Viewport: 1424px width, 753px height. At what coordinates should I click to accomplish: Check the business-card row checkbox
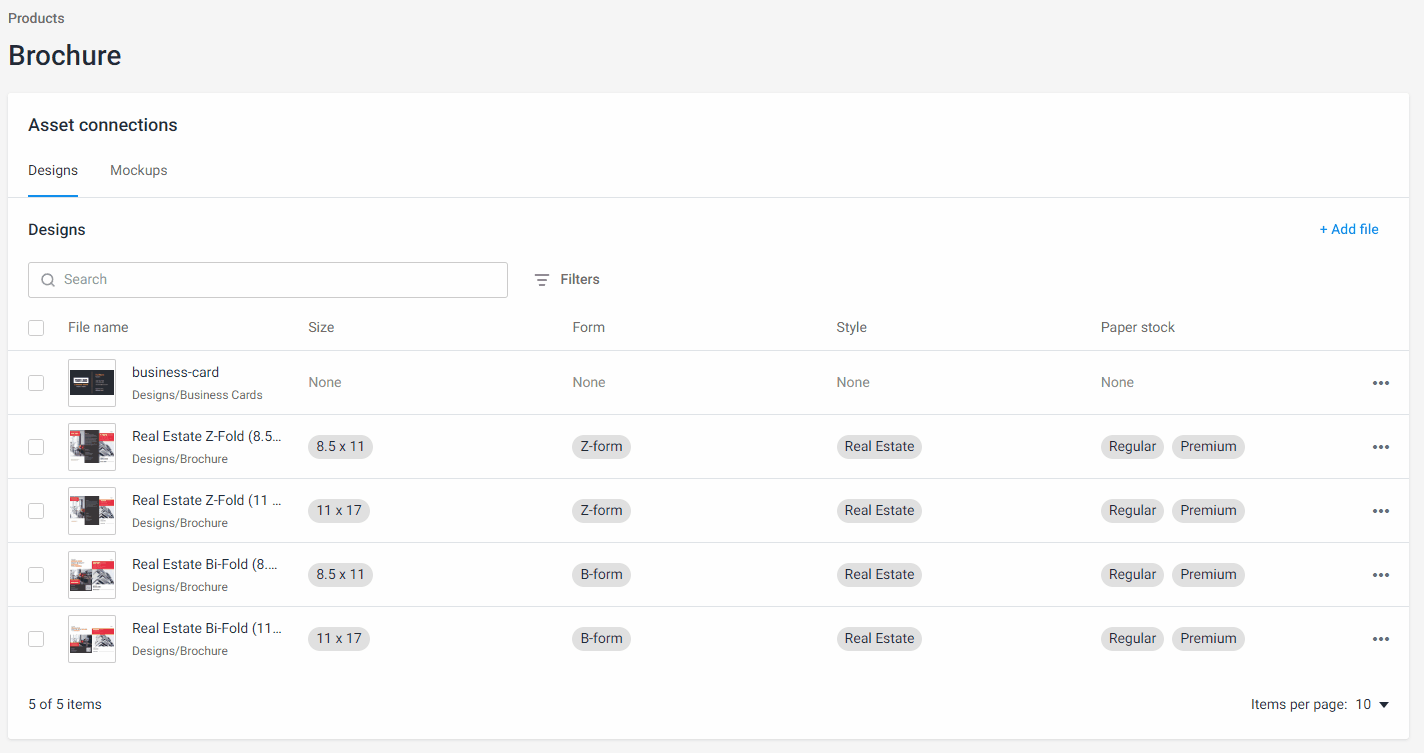(x=36, y=383)
